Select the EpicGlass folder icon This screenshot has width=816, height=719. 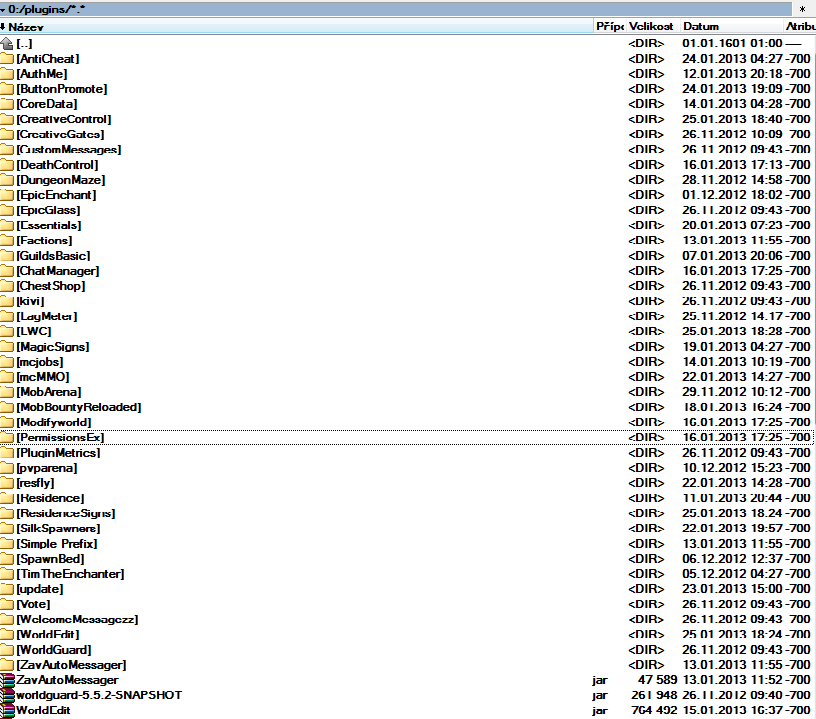click(7, 210)
